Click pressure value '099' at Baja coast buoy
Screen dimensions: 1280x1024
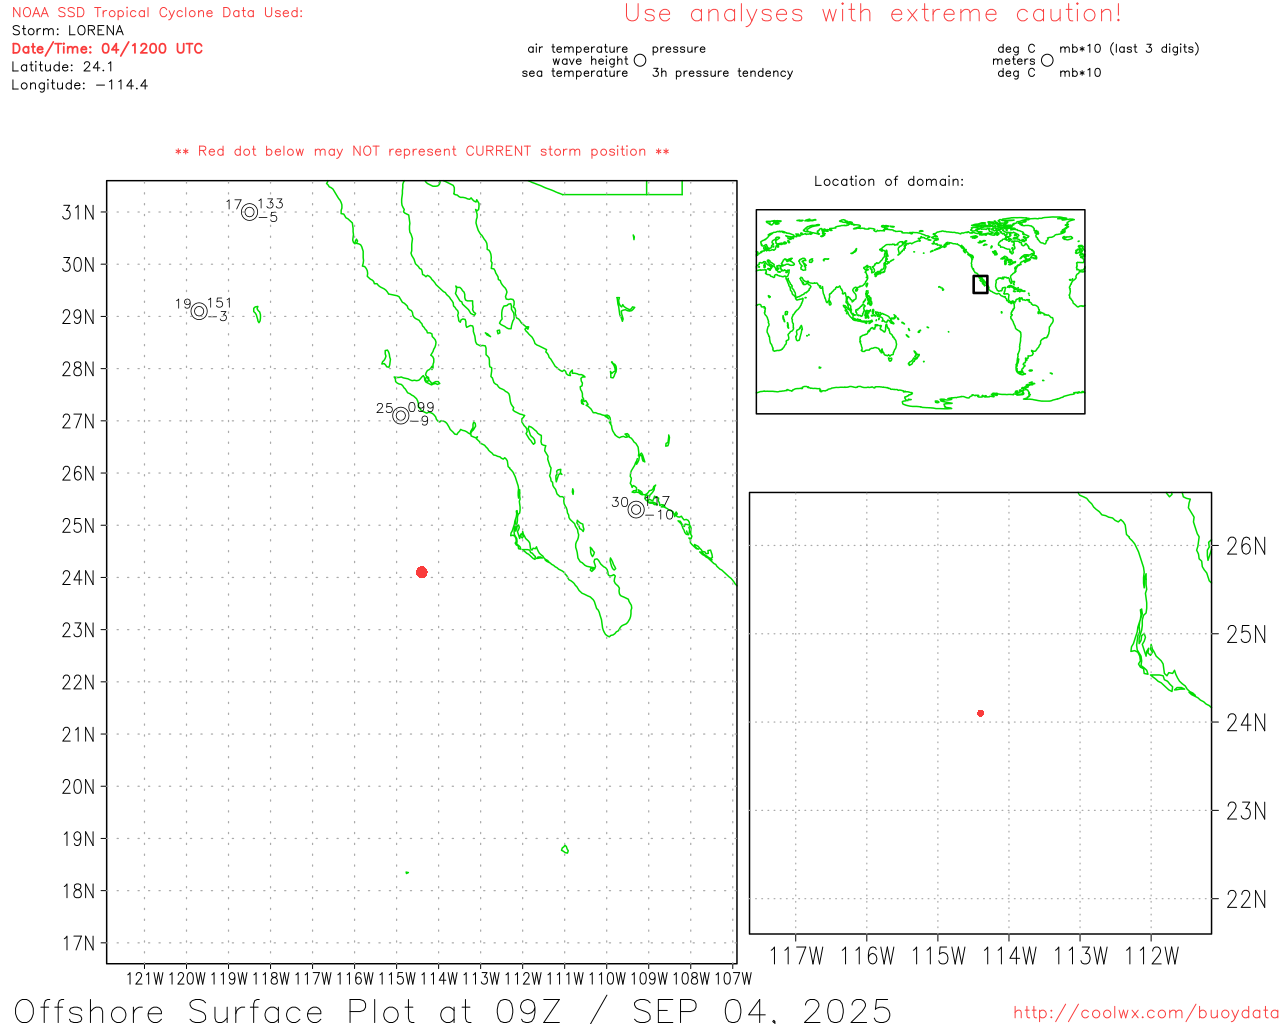click(421, 407)
